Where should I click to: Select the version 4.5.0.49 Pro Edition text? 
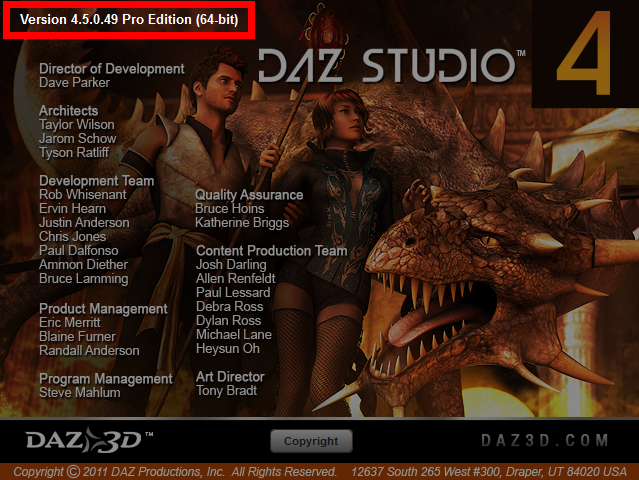pyautogui.click(x=129, y=20)
